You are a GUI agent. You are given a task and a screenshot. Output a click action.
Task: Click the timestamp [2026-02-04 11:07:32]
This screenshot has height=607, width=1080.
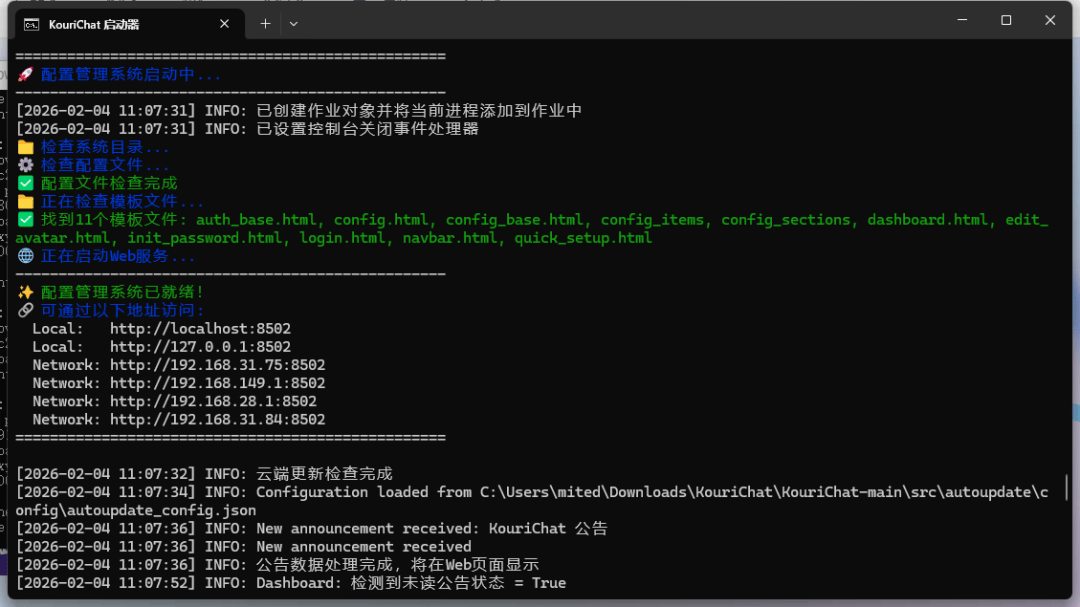click(x=105, y=474)
